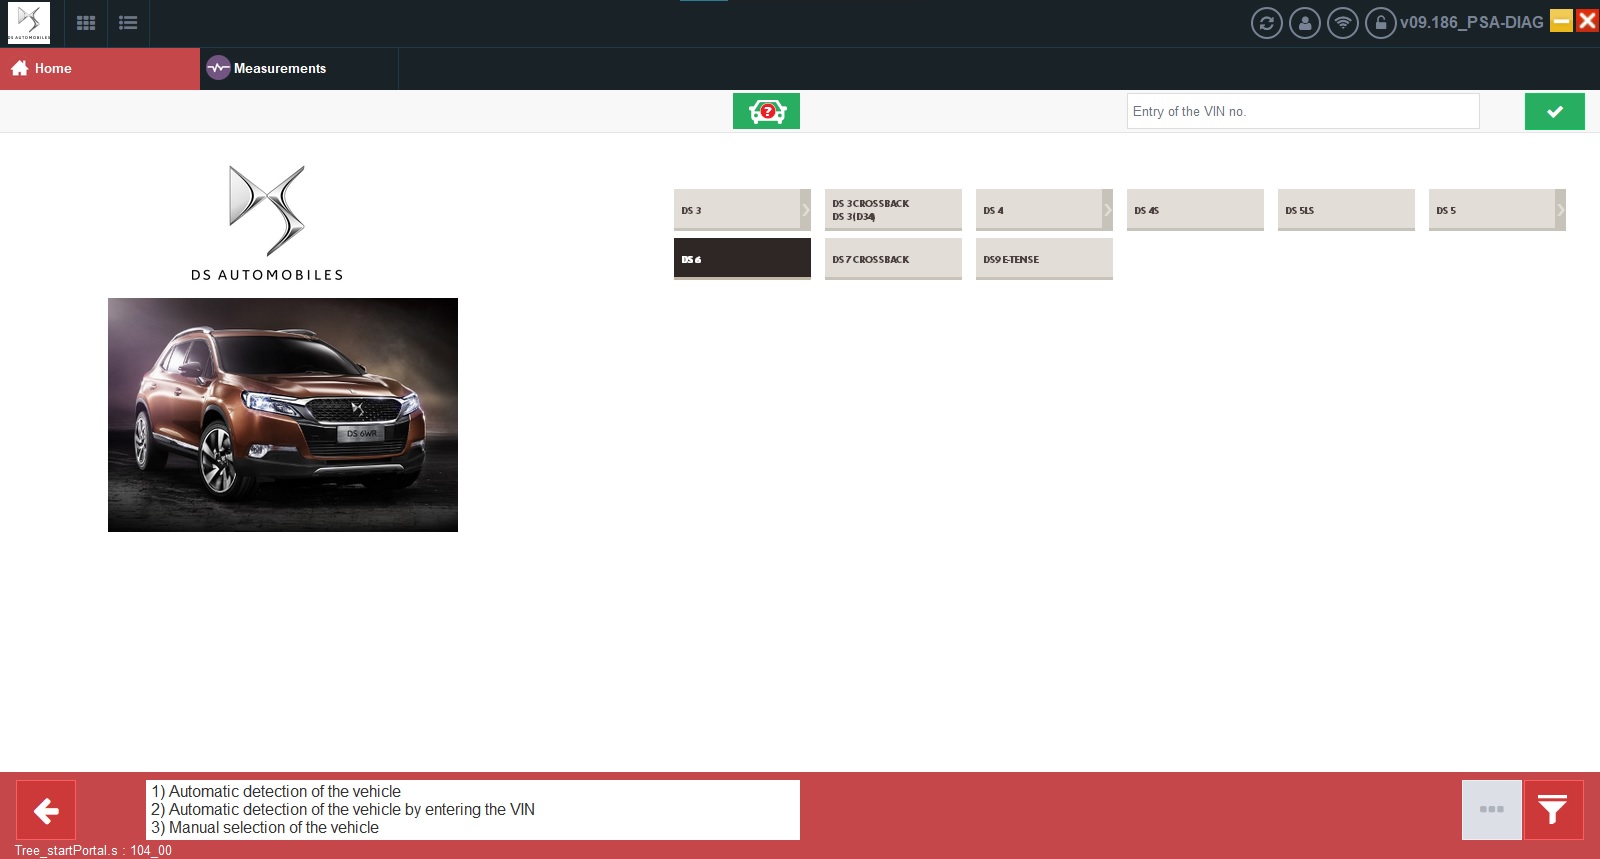Viewport: 1600px width, 859px height.
Task: Expand the DS 5 submenu arrow
Action: coord(1560,210)
